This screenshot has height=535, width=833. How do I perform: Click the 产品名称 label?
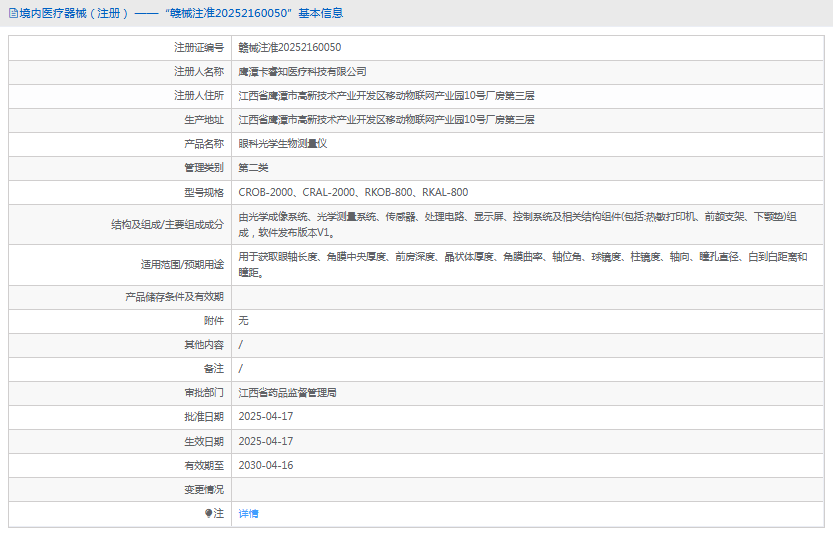pos(204,144)
